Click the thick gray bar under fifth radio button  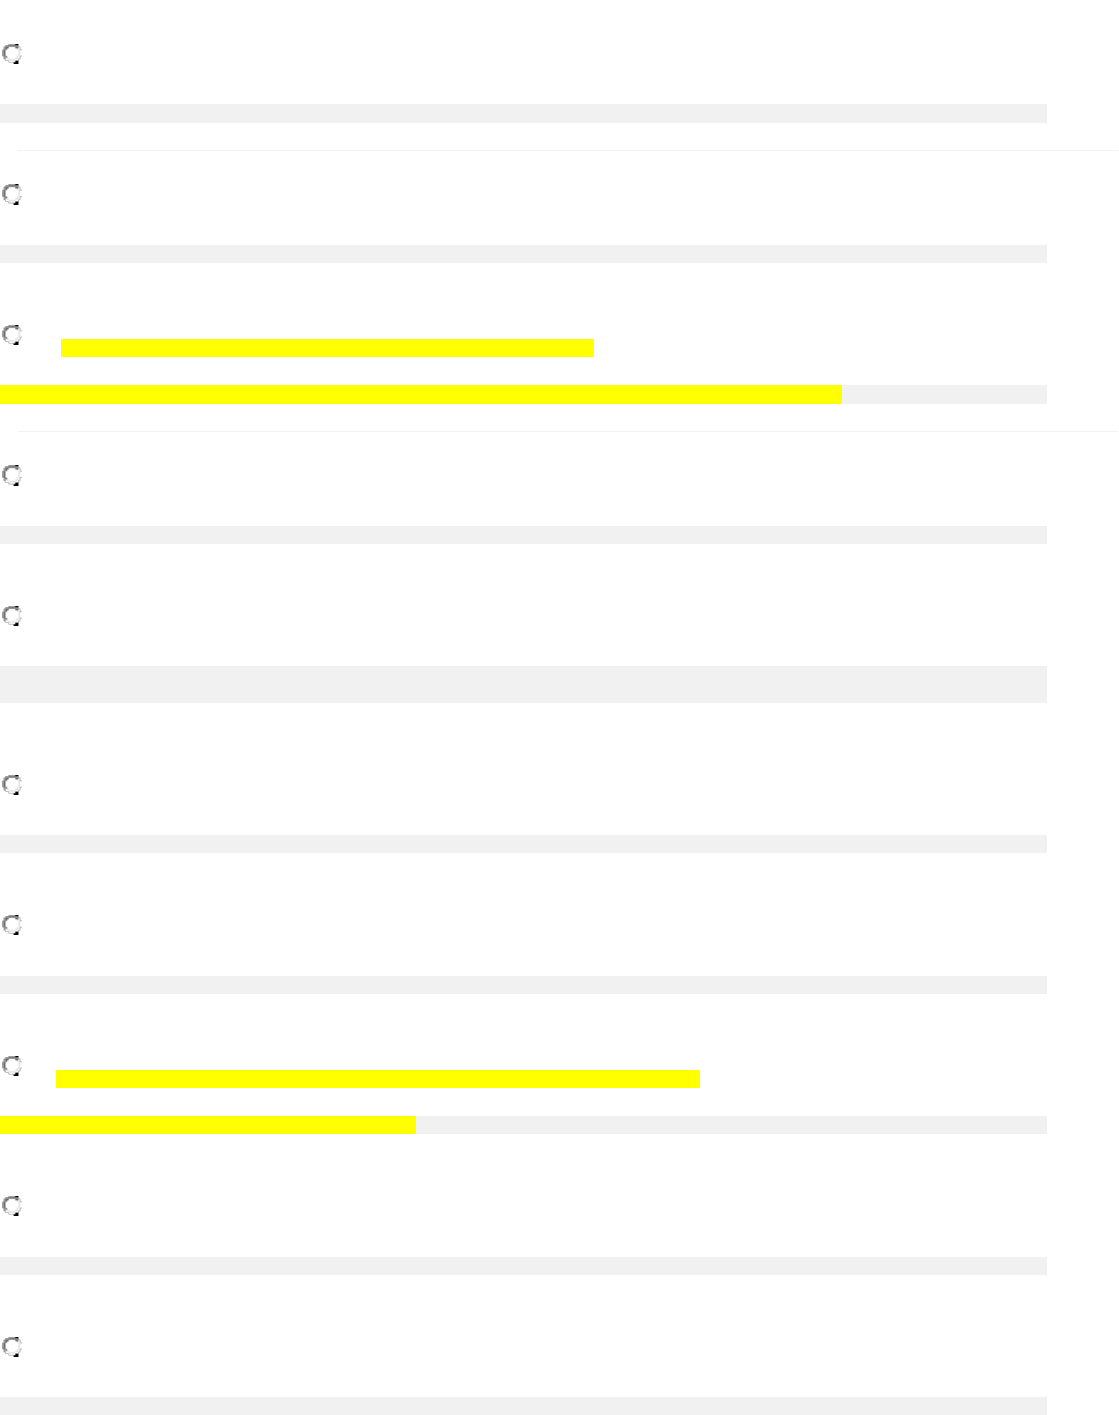[523, 684]
